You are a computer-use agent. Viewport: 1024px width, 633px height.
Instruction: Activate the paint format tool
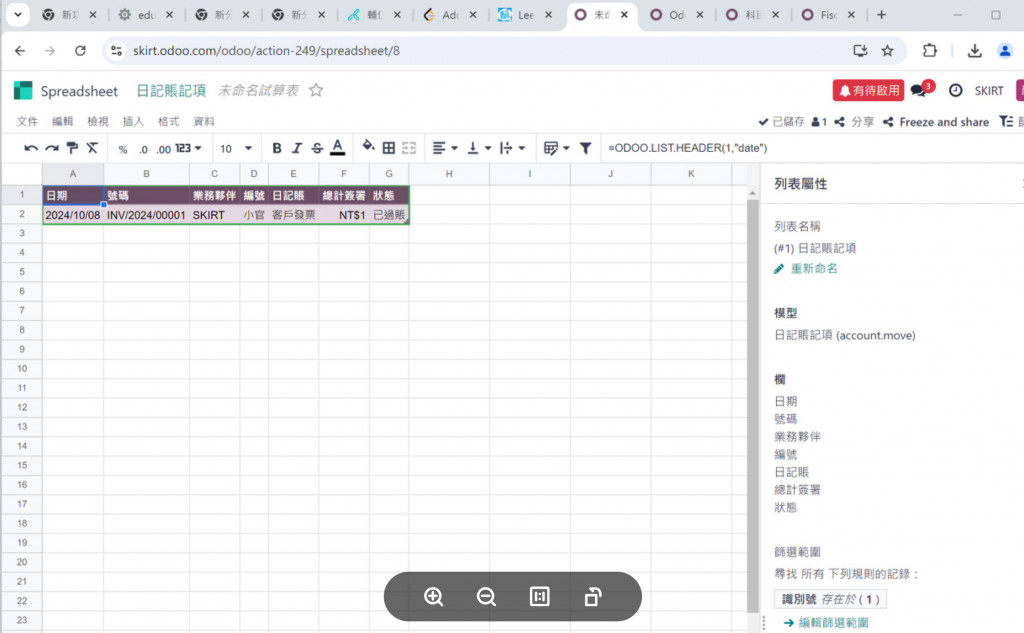(x=72, y=148)
